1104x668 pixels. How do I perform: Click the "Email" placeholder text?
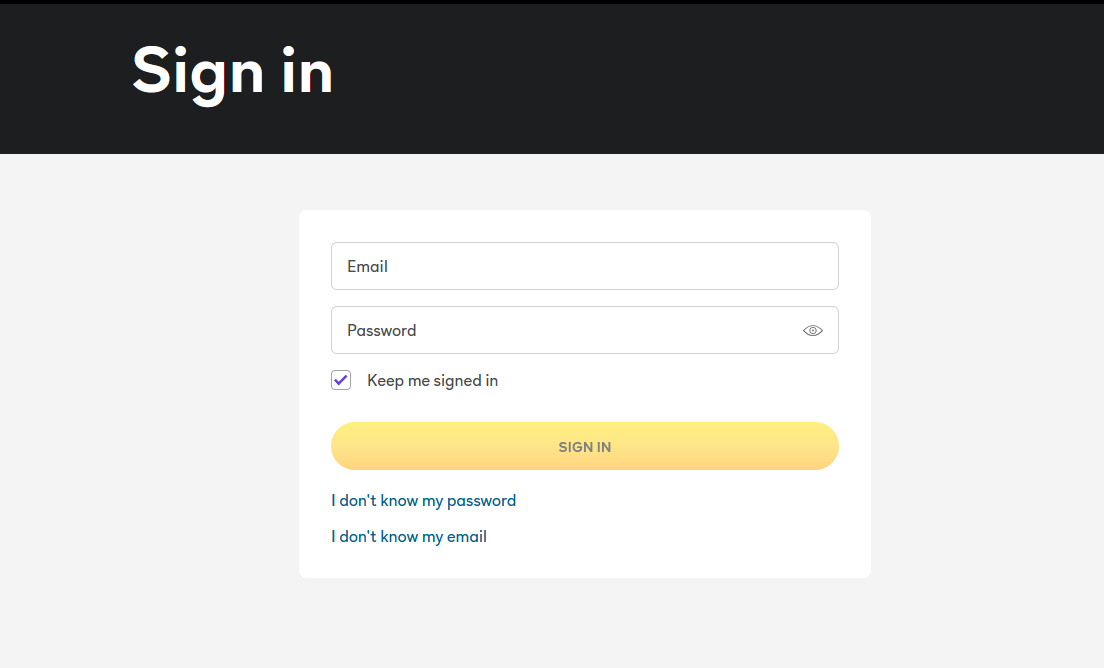[x=367, y=266]
